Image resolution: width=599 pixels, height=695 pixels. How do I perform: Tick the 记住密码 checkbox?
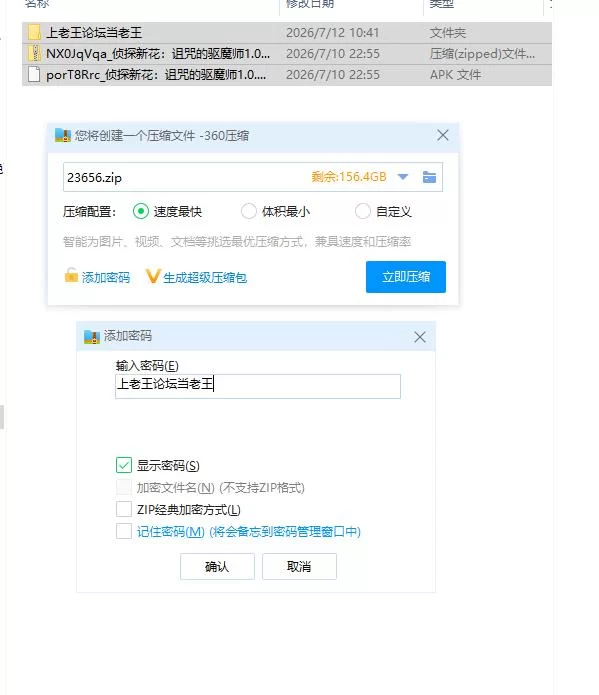click(x=124, y=531)
